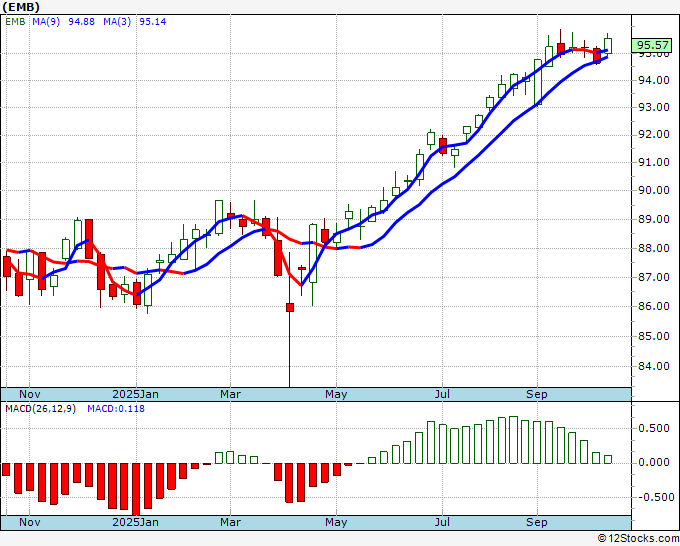This screenshot has height=546, width=680.
Task: Click Nov on the MACD panel date axis
Action: coord(30,522)
